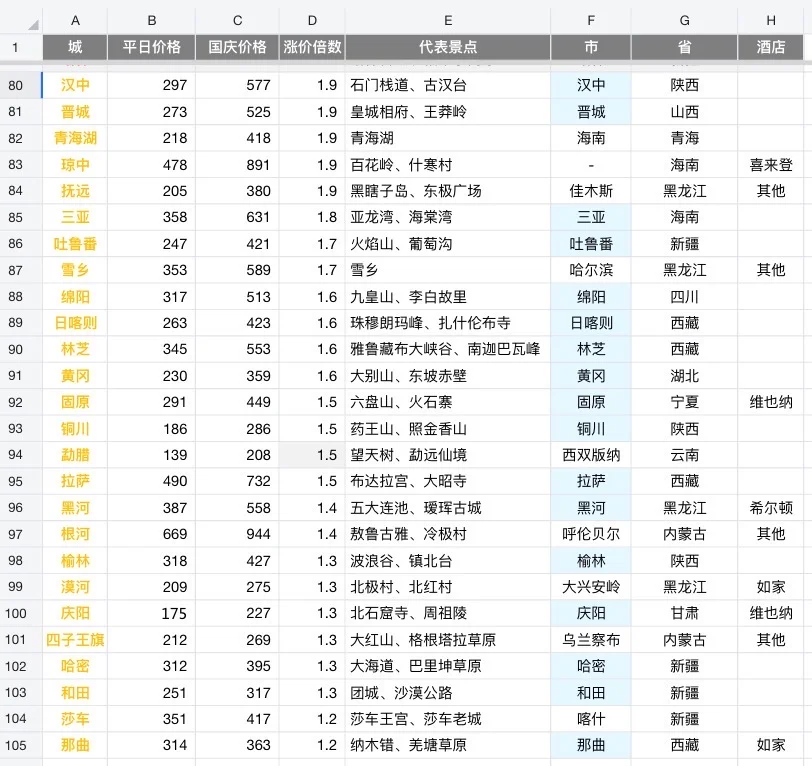Select column B header
The image size is (812, 766).
152,20
